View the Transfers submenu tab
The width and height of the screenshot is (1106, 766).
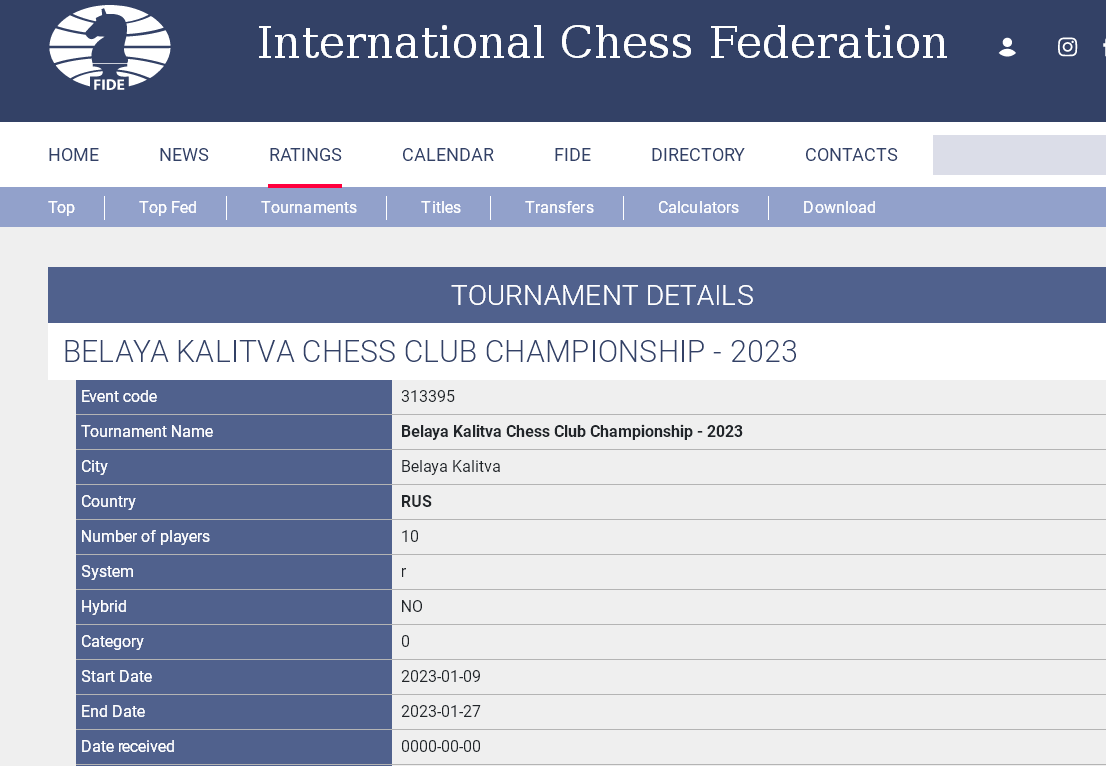(559, 208)
